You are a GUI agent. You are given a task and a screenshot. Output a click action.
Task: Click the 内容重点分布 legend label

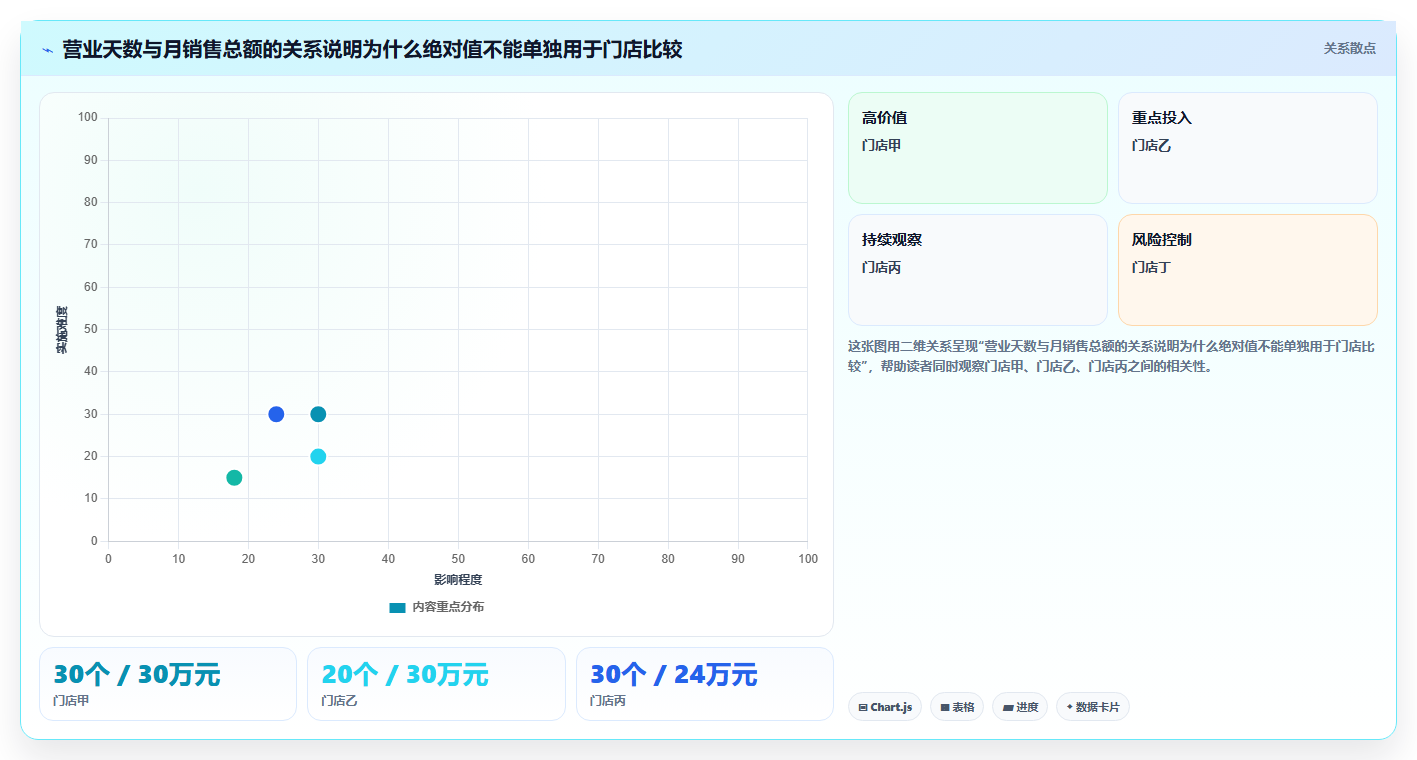pos(448,607)
